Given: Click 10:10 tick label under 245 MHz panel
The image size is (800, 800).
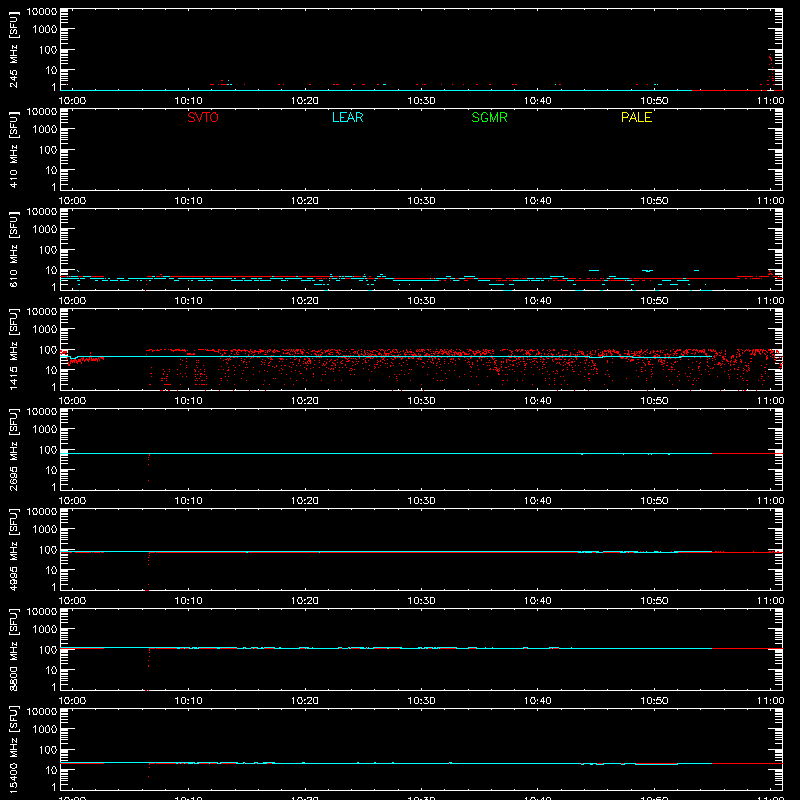Looking at the screenshot, I should (x=188, y=101).
